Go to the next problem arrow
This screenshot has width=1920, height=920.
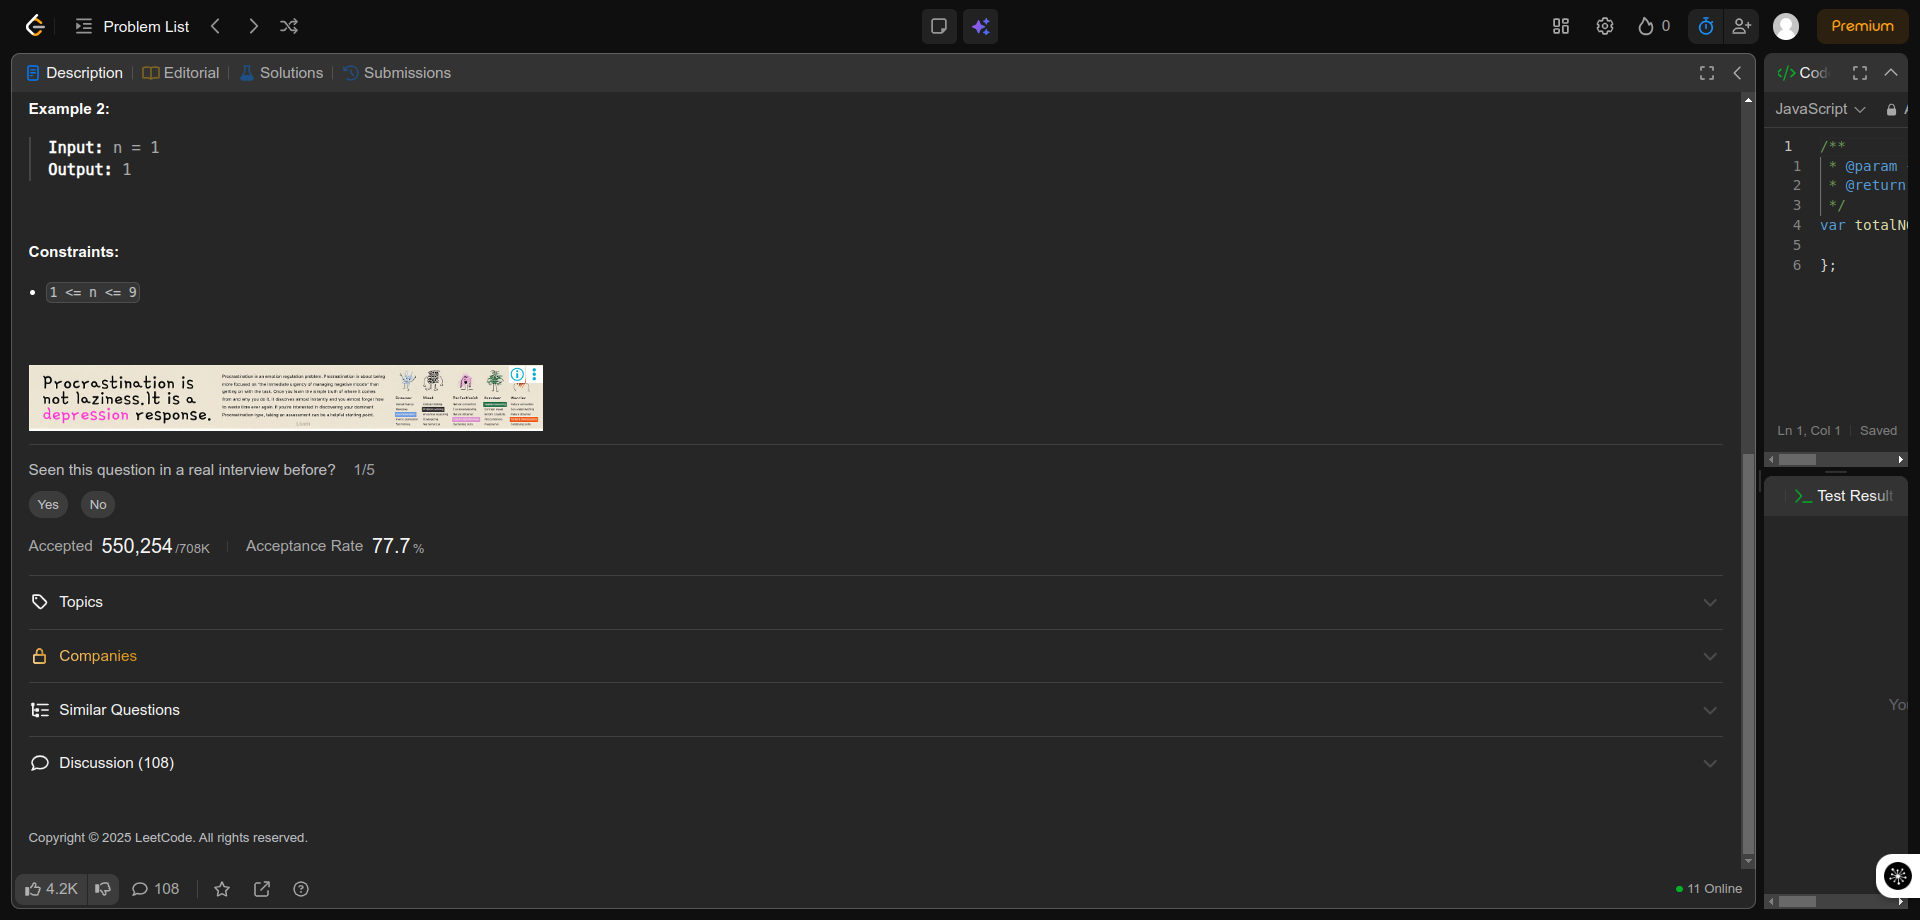(253, 26)
